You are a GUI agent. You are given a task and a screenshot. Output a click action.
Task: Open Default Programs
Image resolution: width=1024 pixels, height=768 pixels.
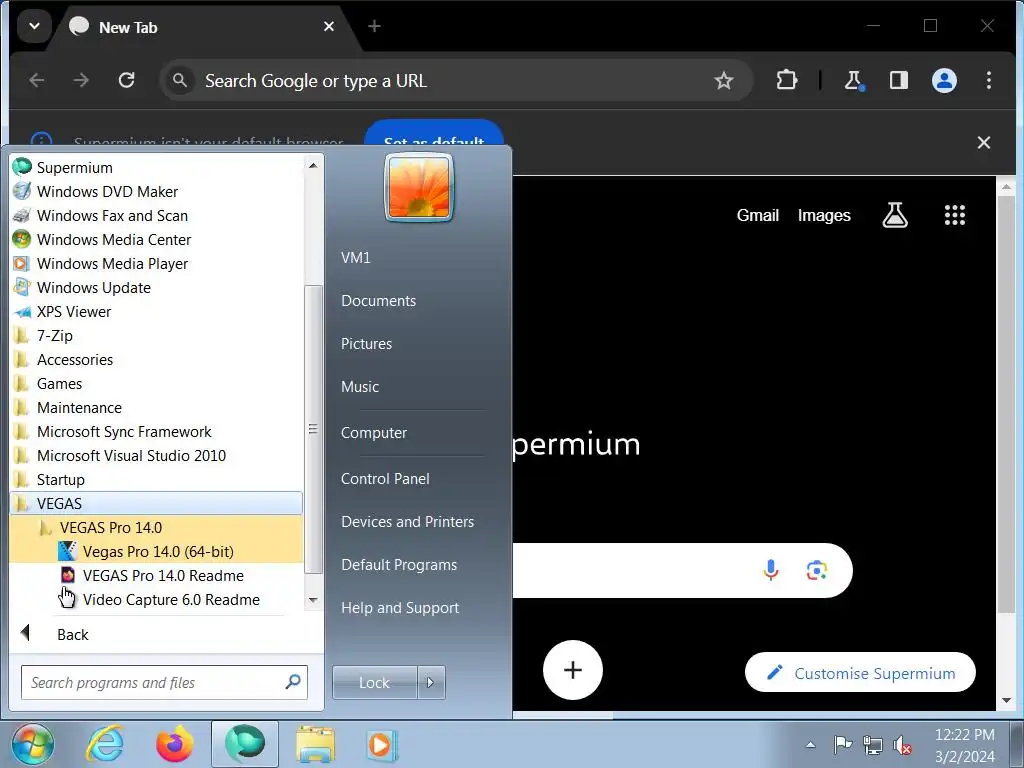pyautogui.click(x=399, y=565)
